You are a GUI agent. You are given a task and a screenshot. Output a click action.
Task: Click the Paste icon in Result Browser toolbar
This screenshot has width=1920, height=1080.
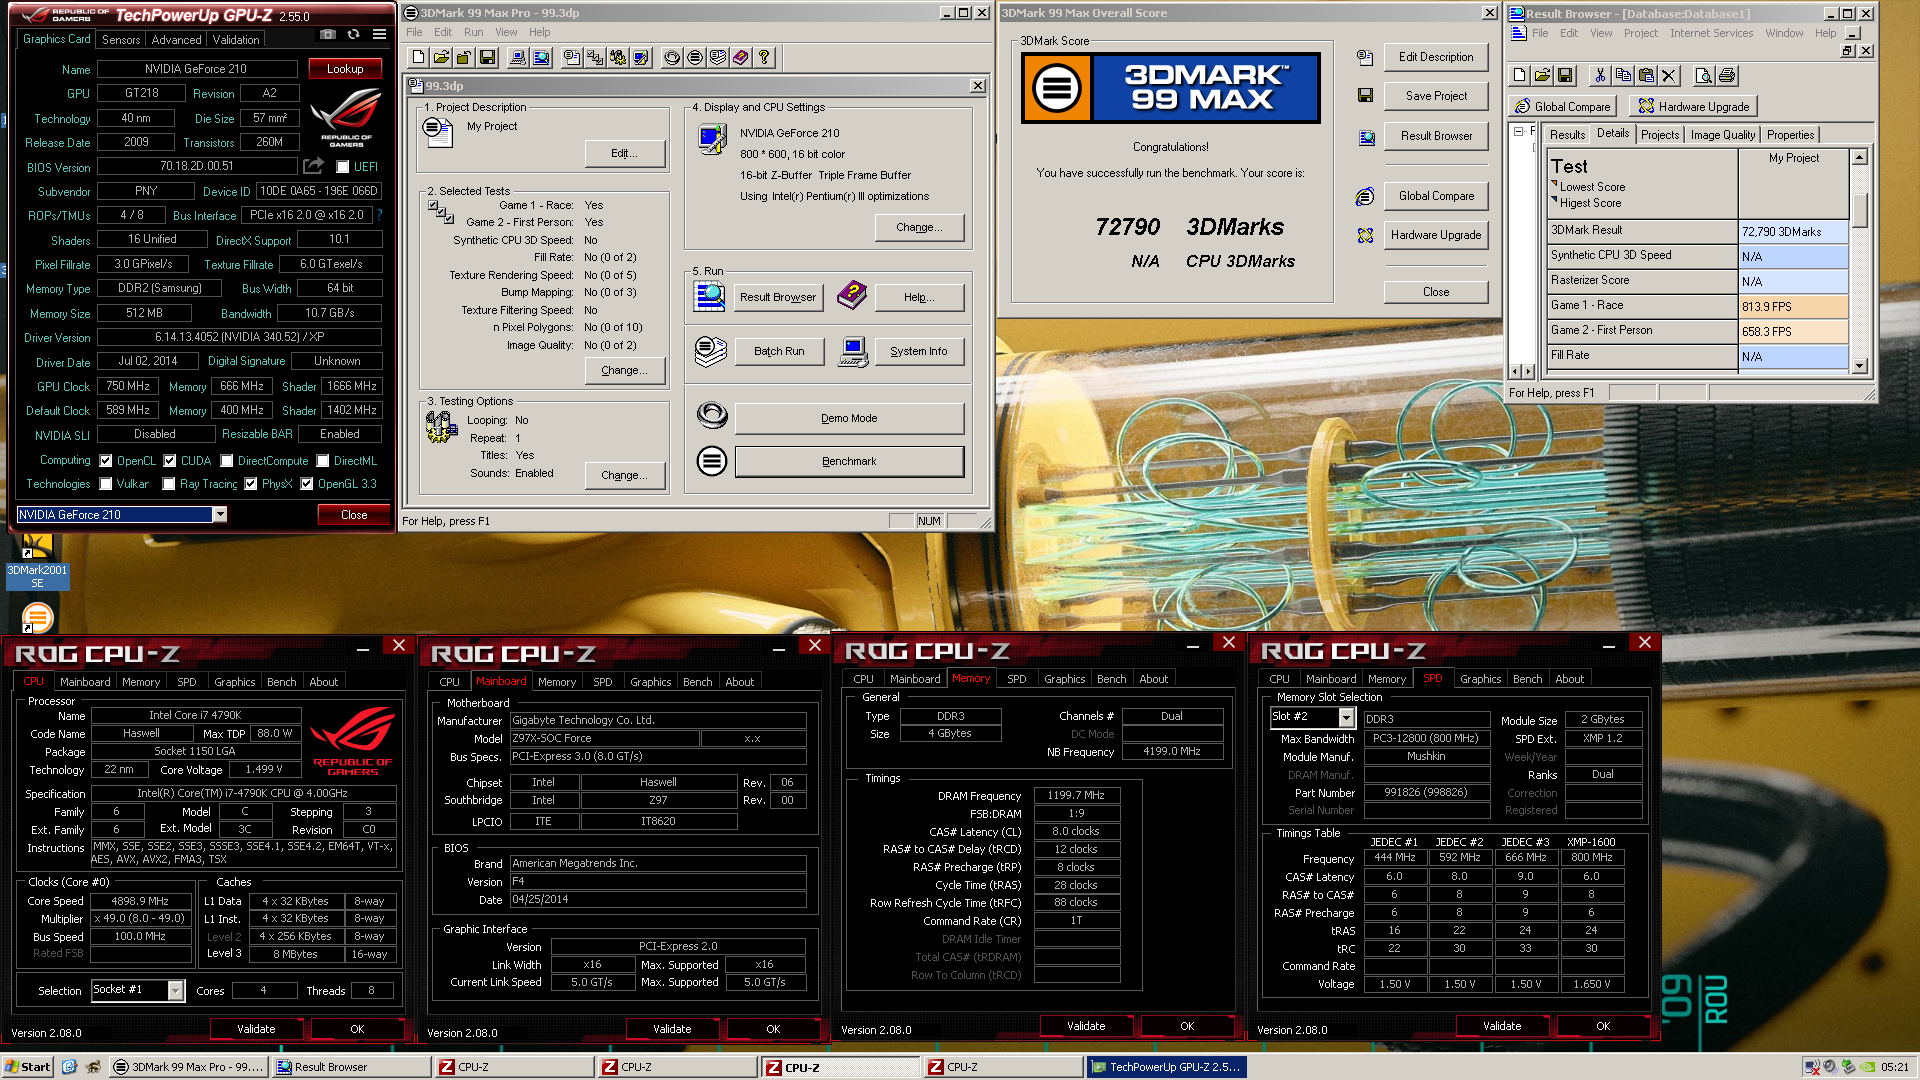1646,75
